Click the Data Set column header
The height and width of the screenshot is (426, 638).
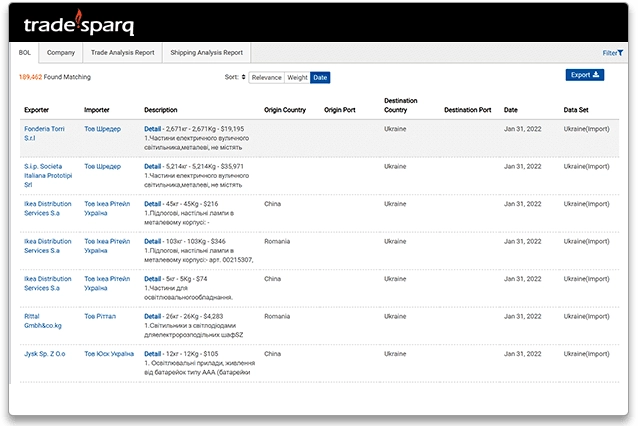tap(576, 110)
